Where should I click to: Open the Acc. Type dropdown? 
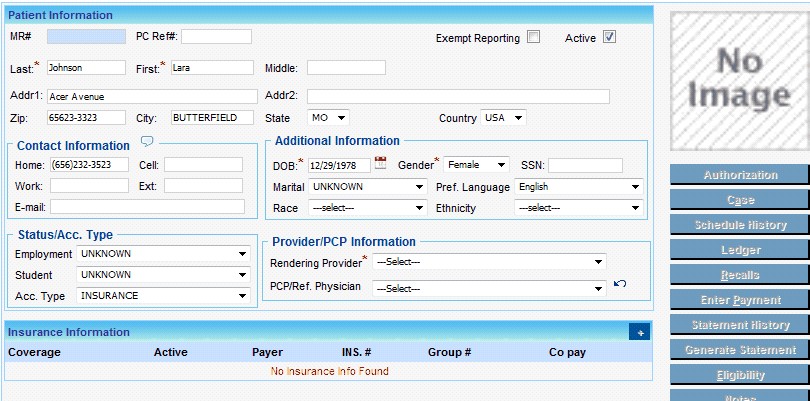(164, 296)
